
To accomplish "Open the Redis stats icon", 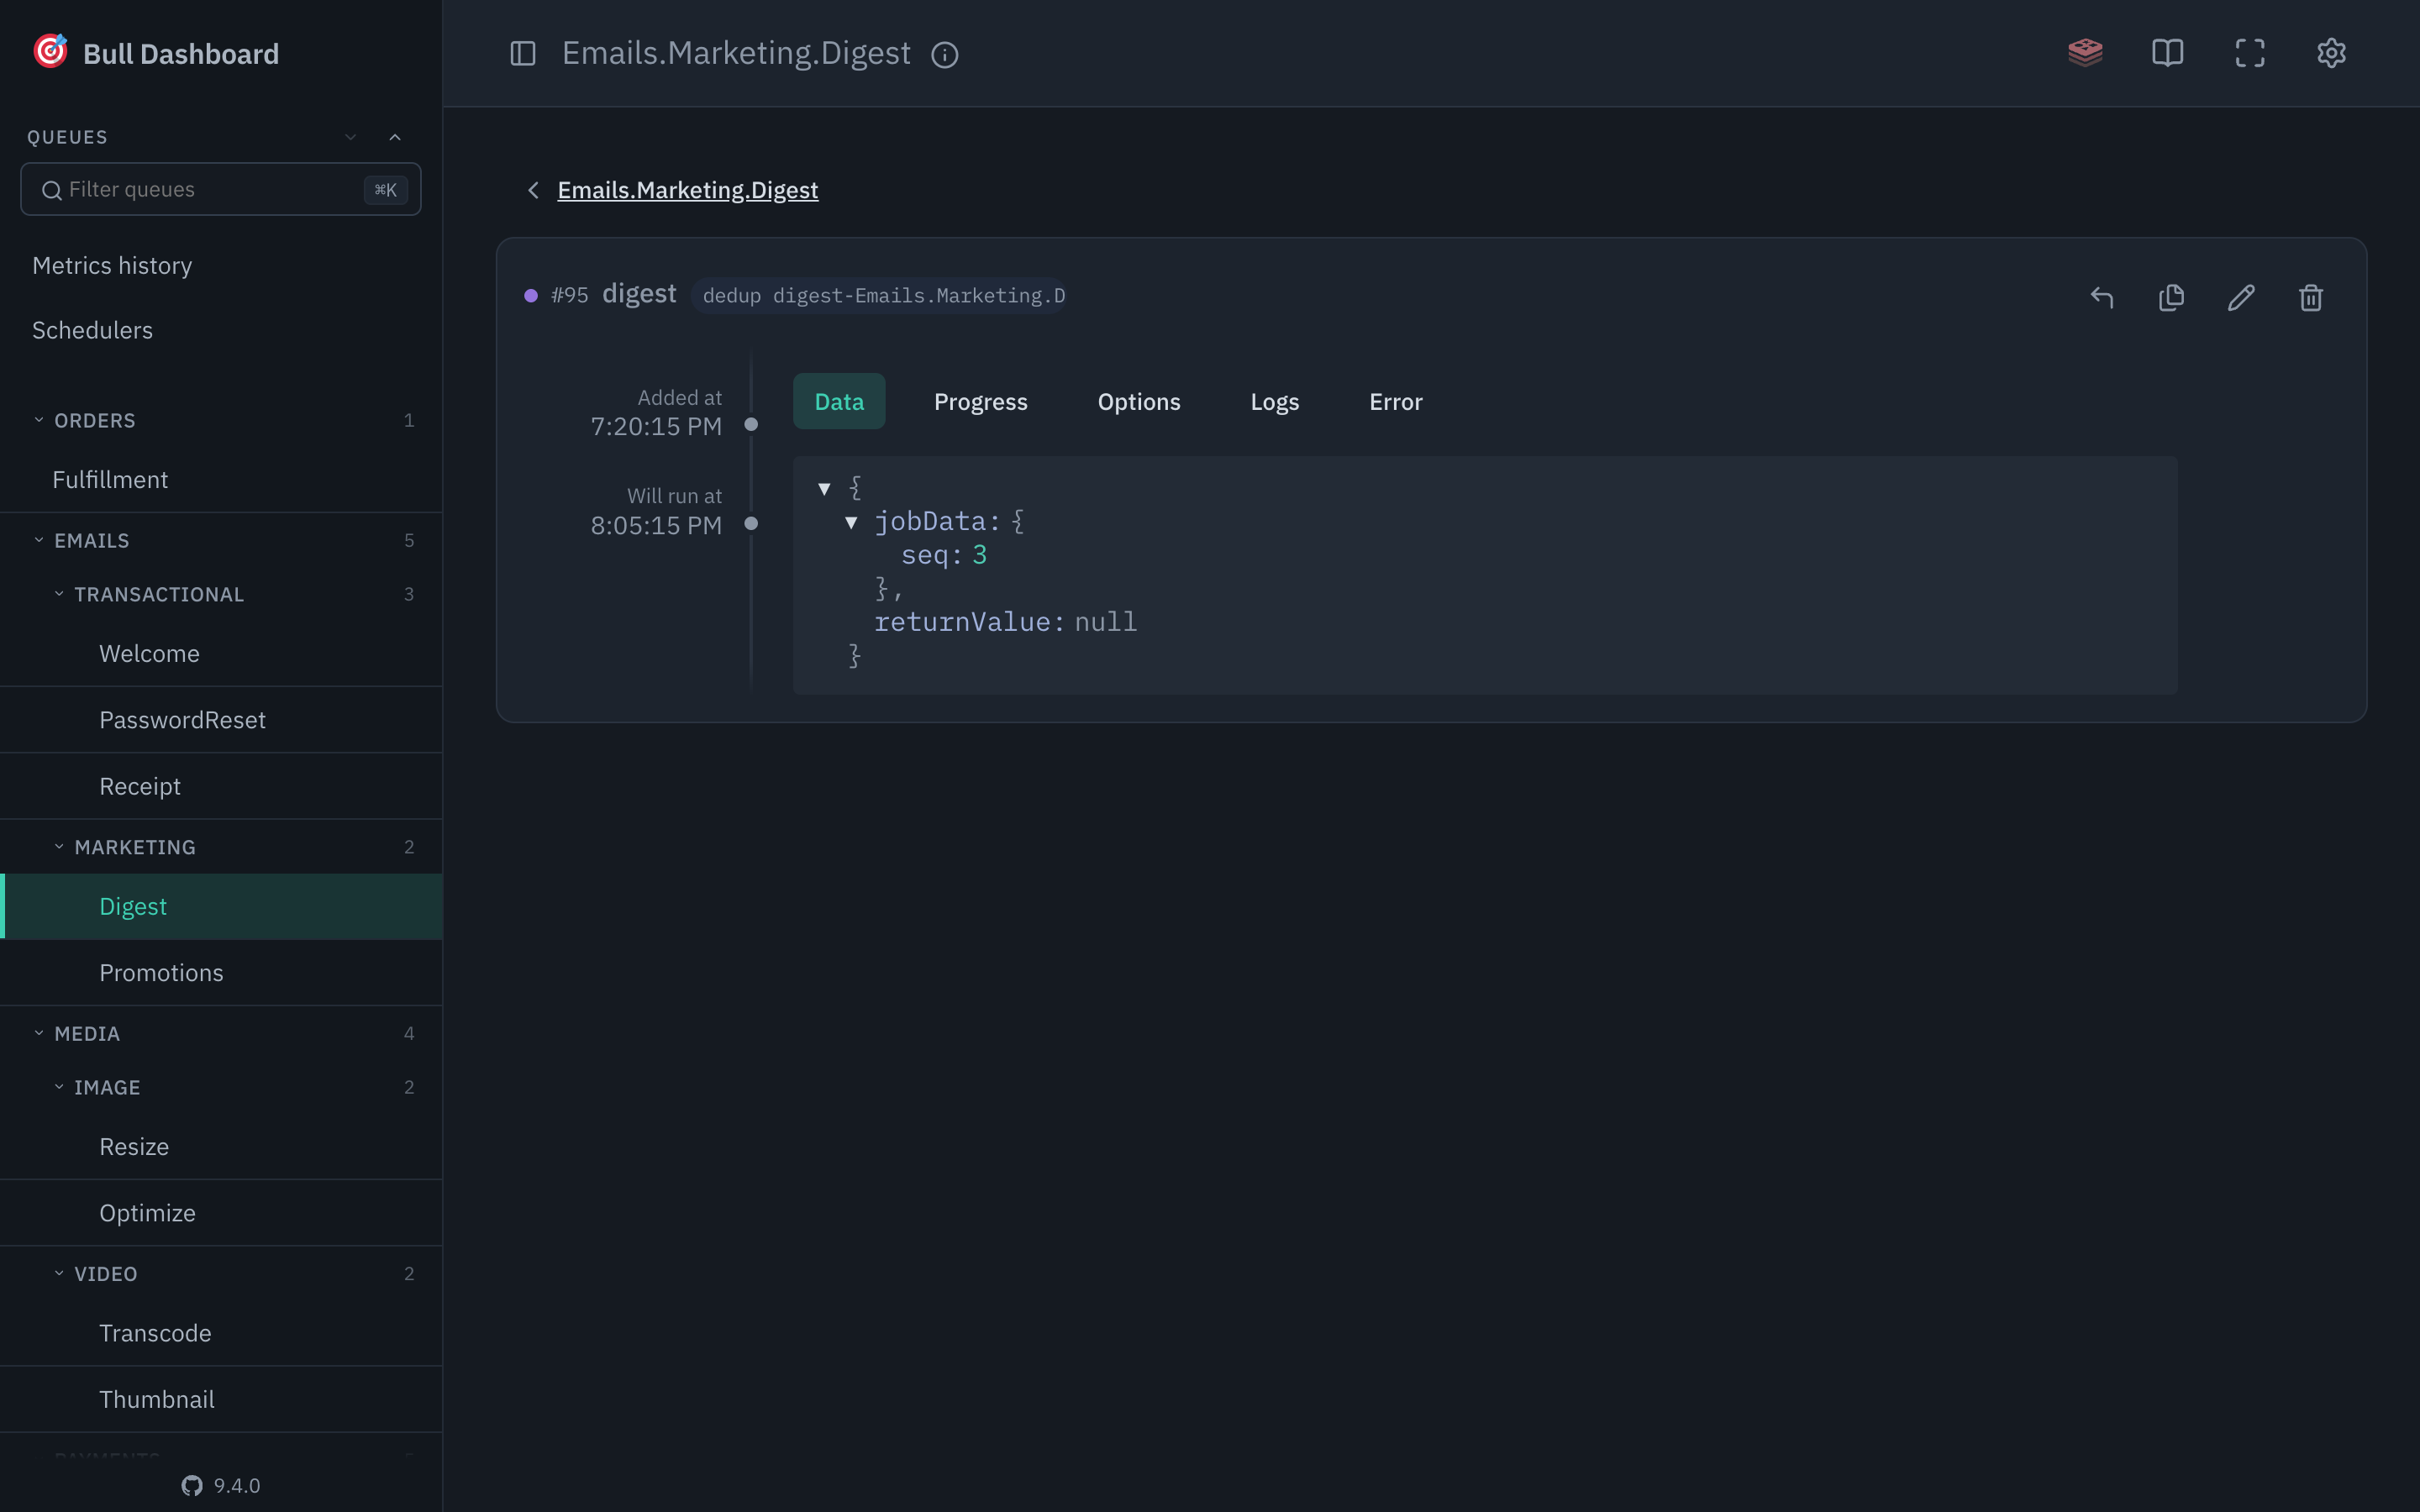I will 2085,52.
